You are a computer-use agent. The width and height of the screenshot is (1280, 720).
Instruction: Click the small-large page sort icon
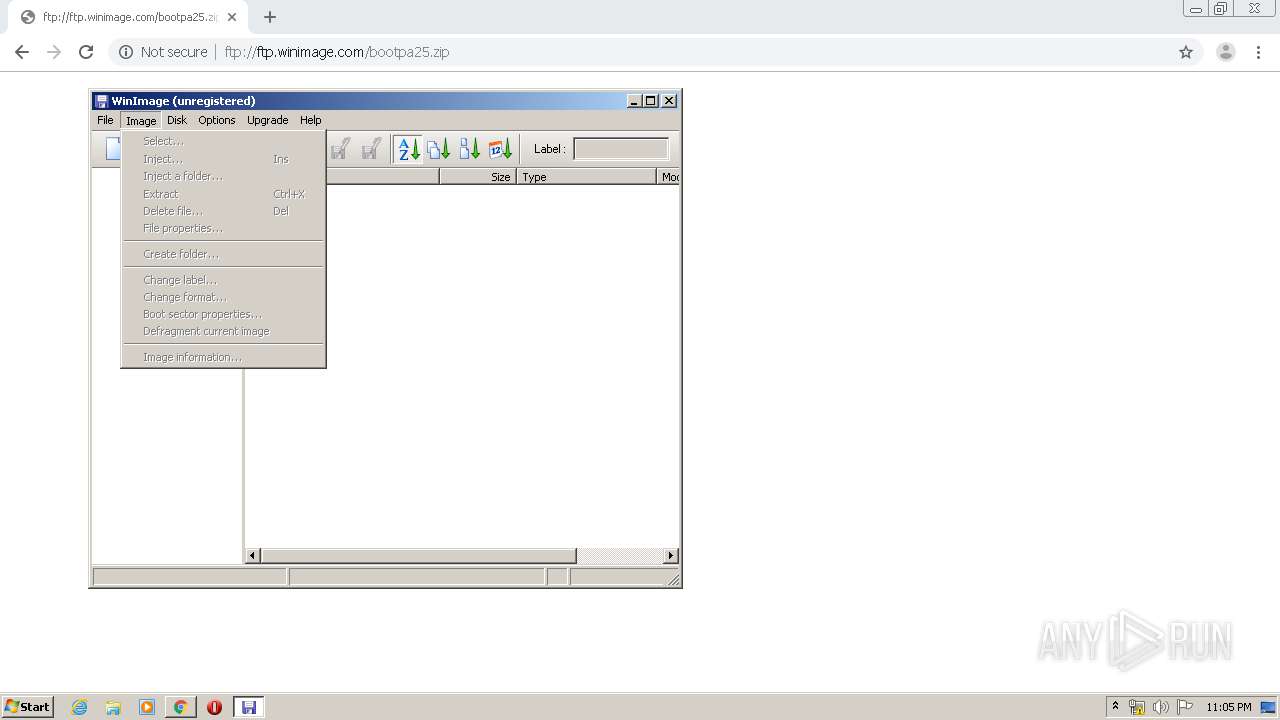(470, 149)
